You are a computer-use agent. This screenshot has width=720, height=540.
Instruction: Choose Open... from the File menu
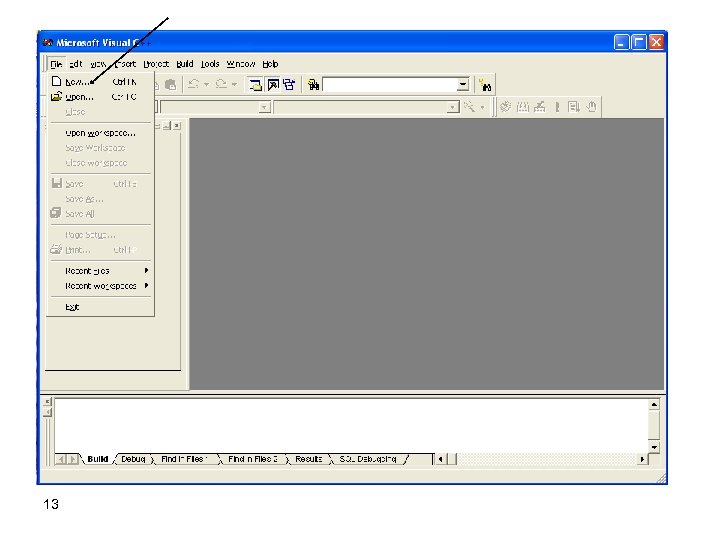coord(100,97)
